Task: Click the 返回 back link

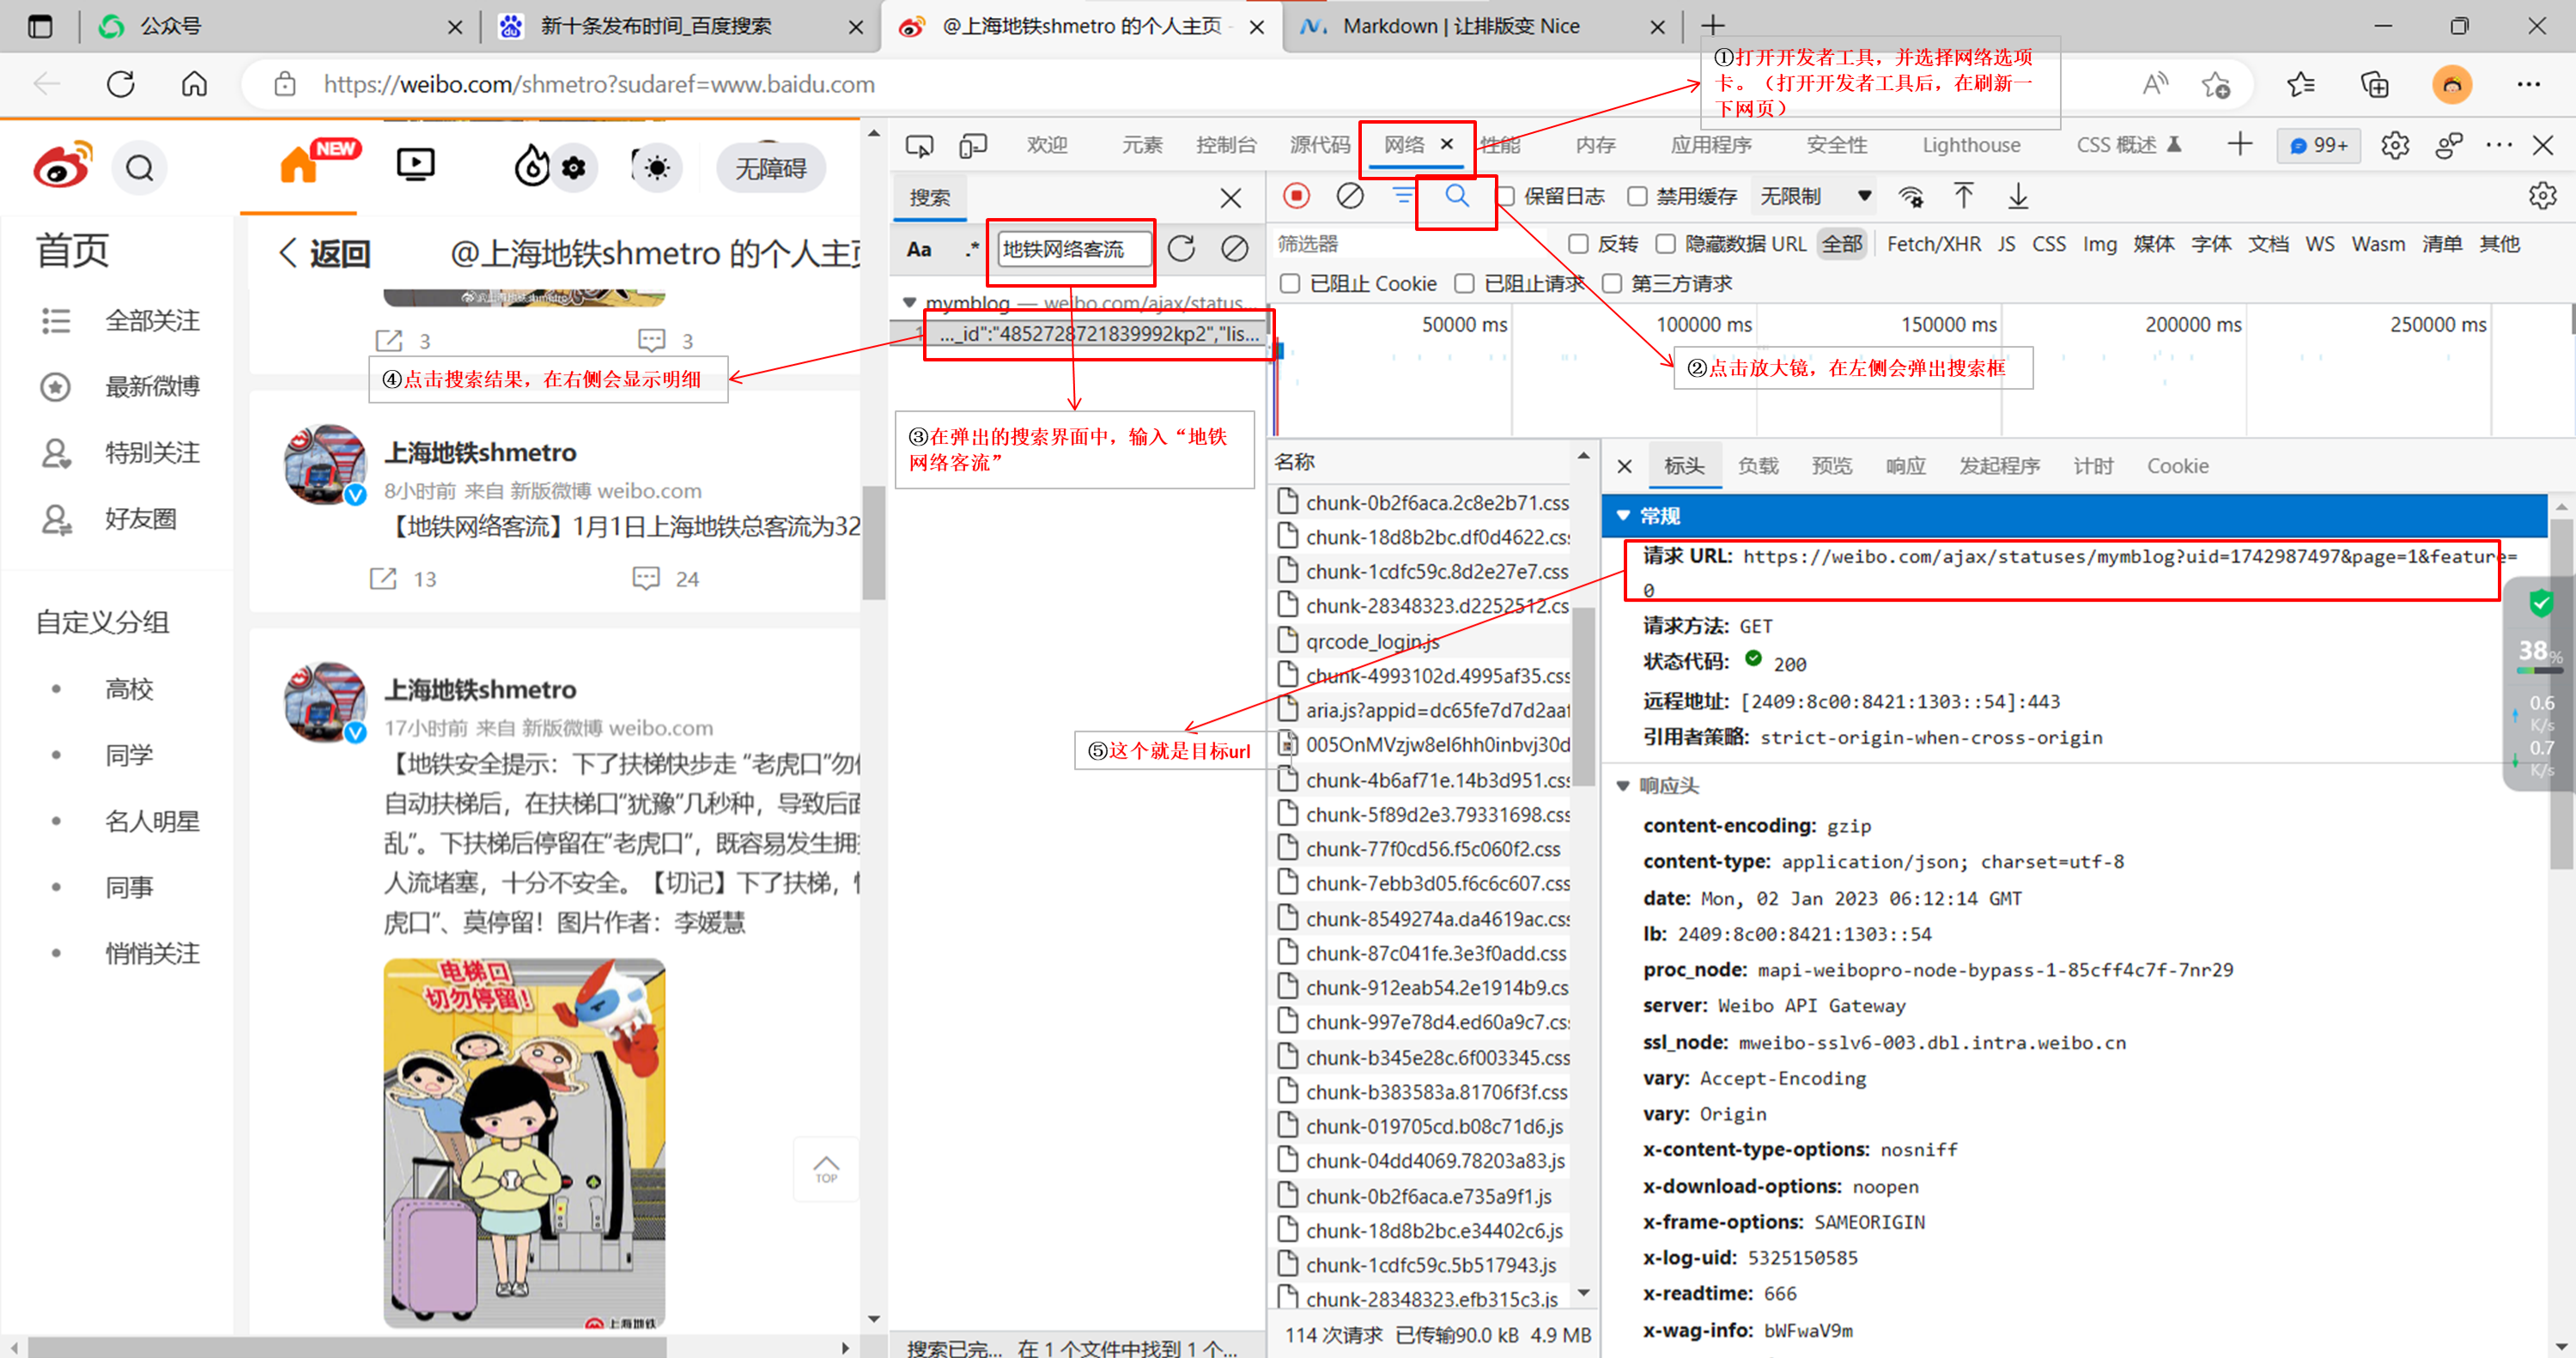Action: point(325,254)
